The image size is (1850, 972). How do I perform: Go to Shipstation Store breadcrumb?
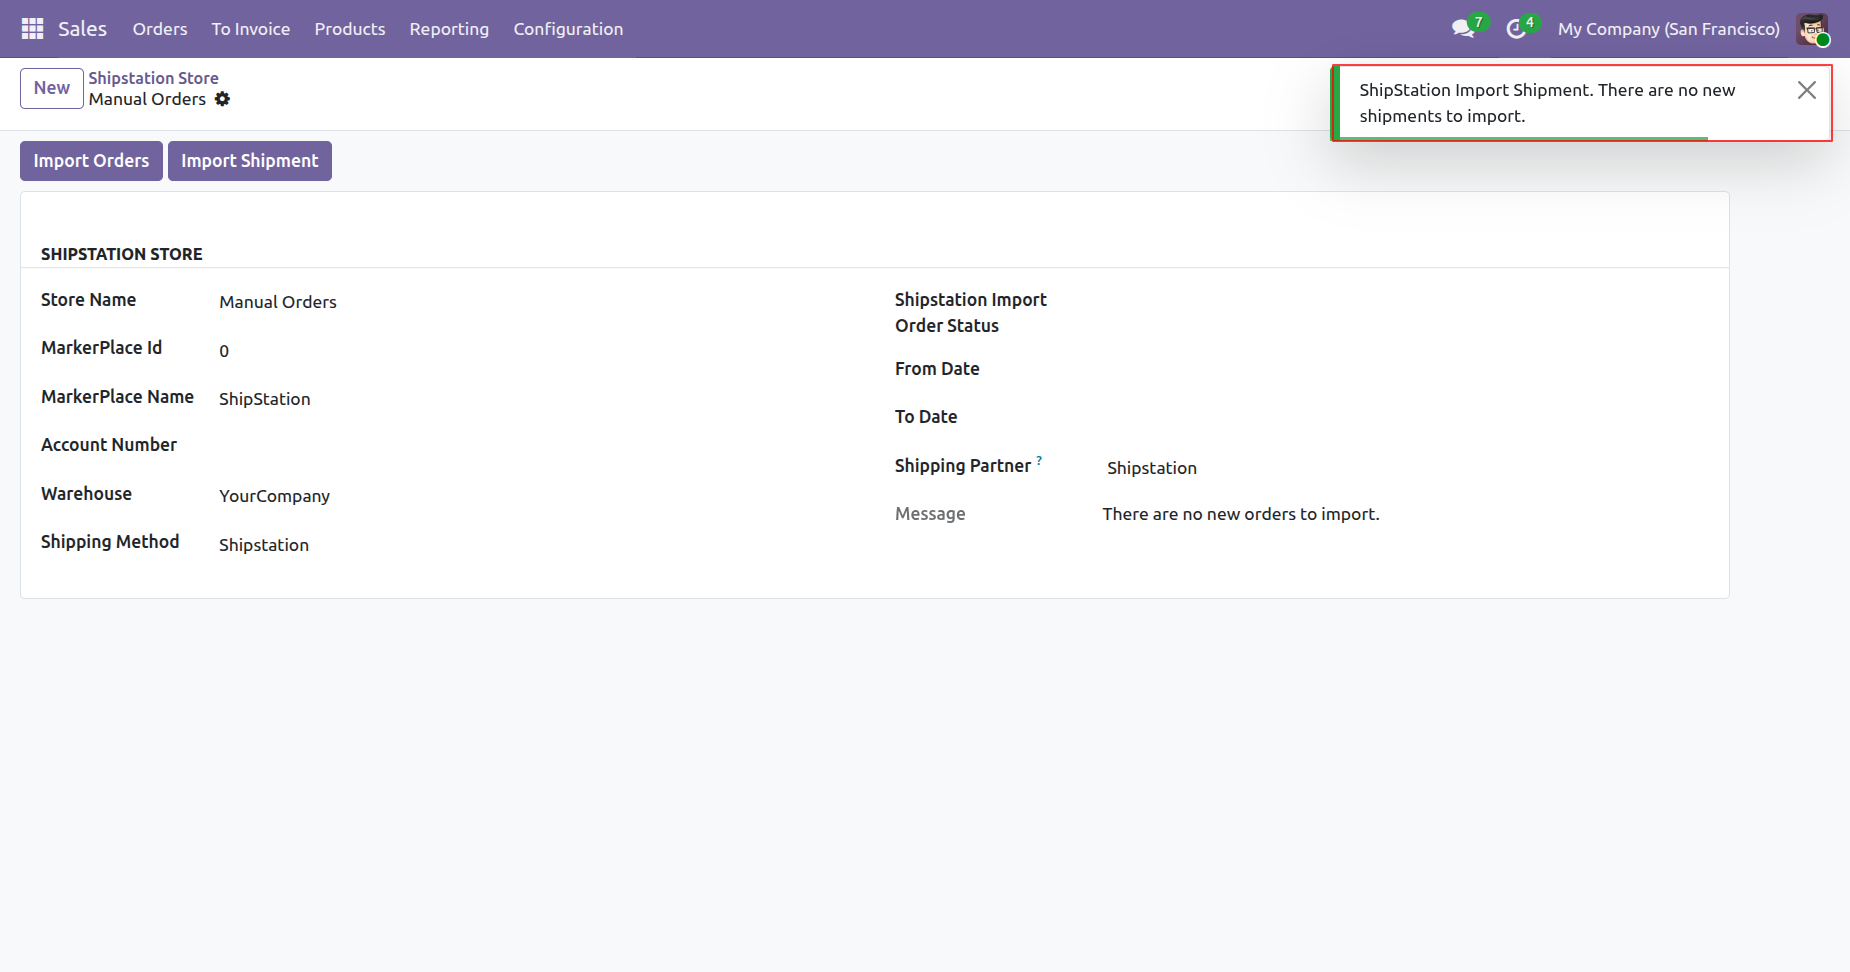tap(153, 78)
